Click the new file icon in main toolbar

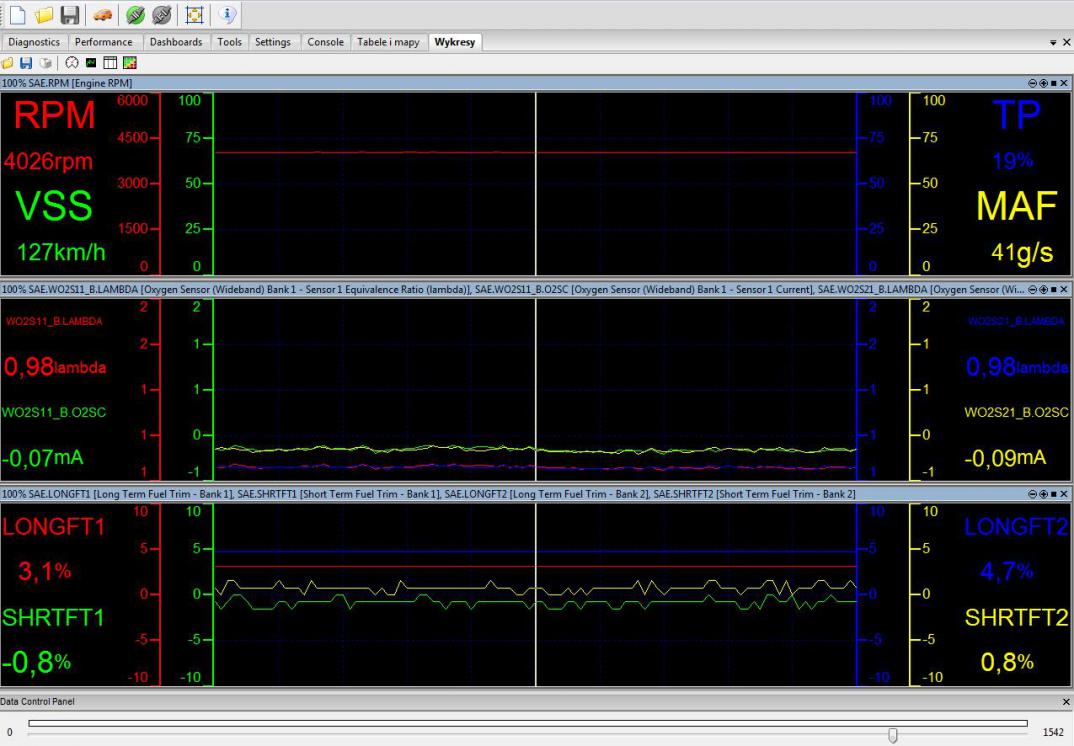17,14
